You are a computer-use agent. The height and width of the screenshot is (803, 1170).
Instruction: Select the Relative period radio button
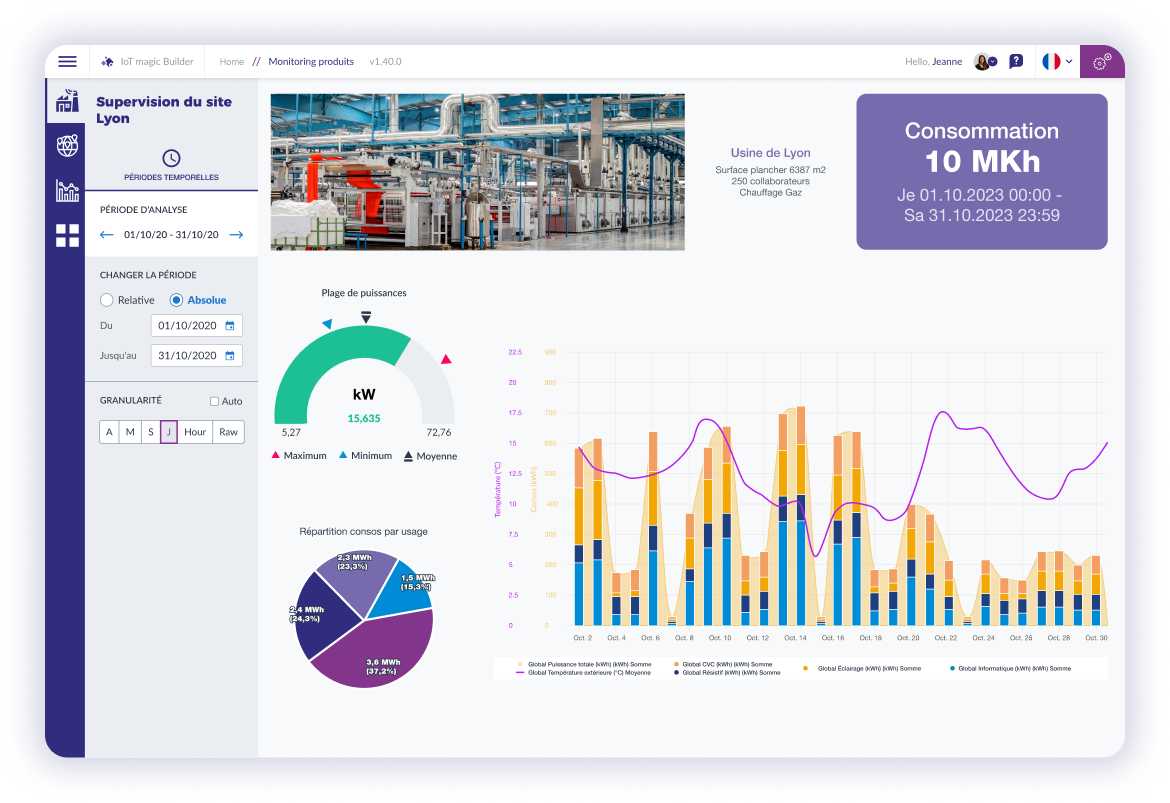(107, 300)
